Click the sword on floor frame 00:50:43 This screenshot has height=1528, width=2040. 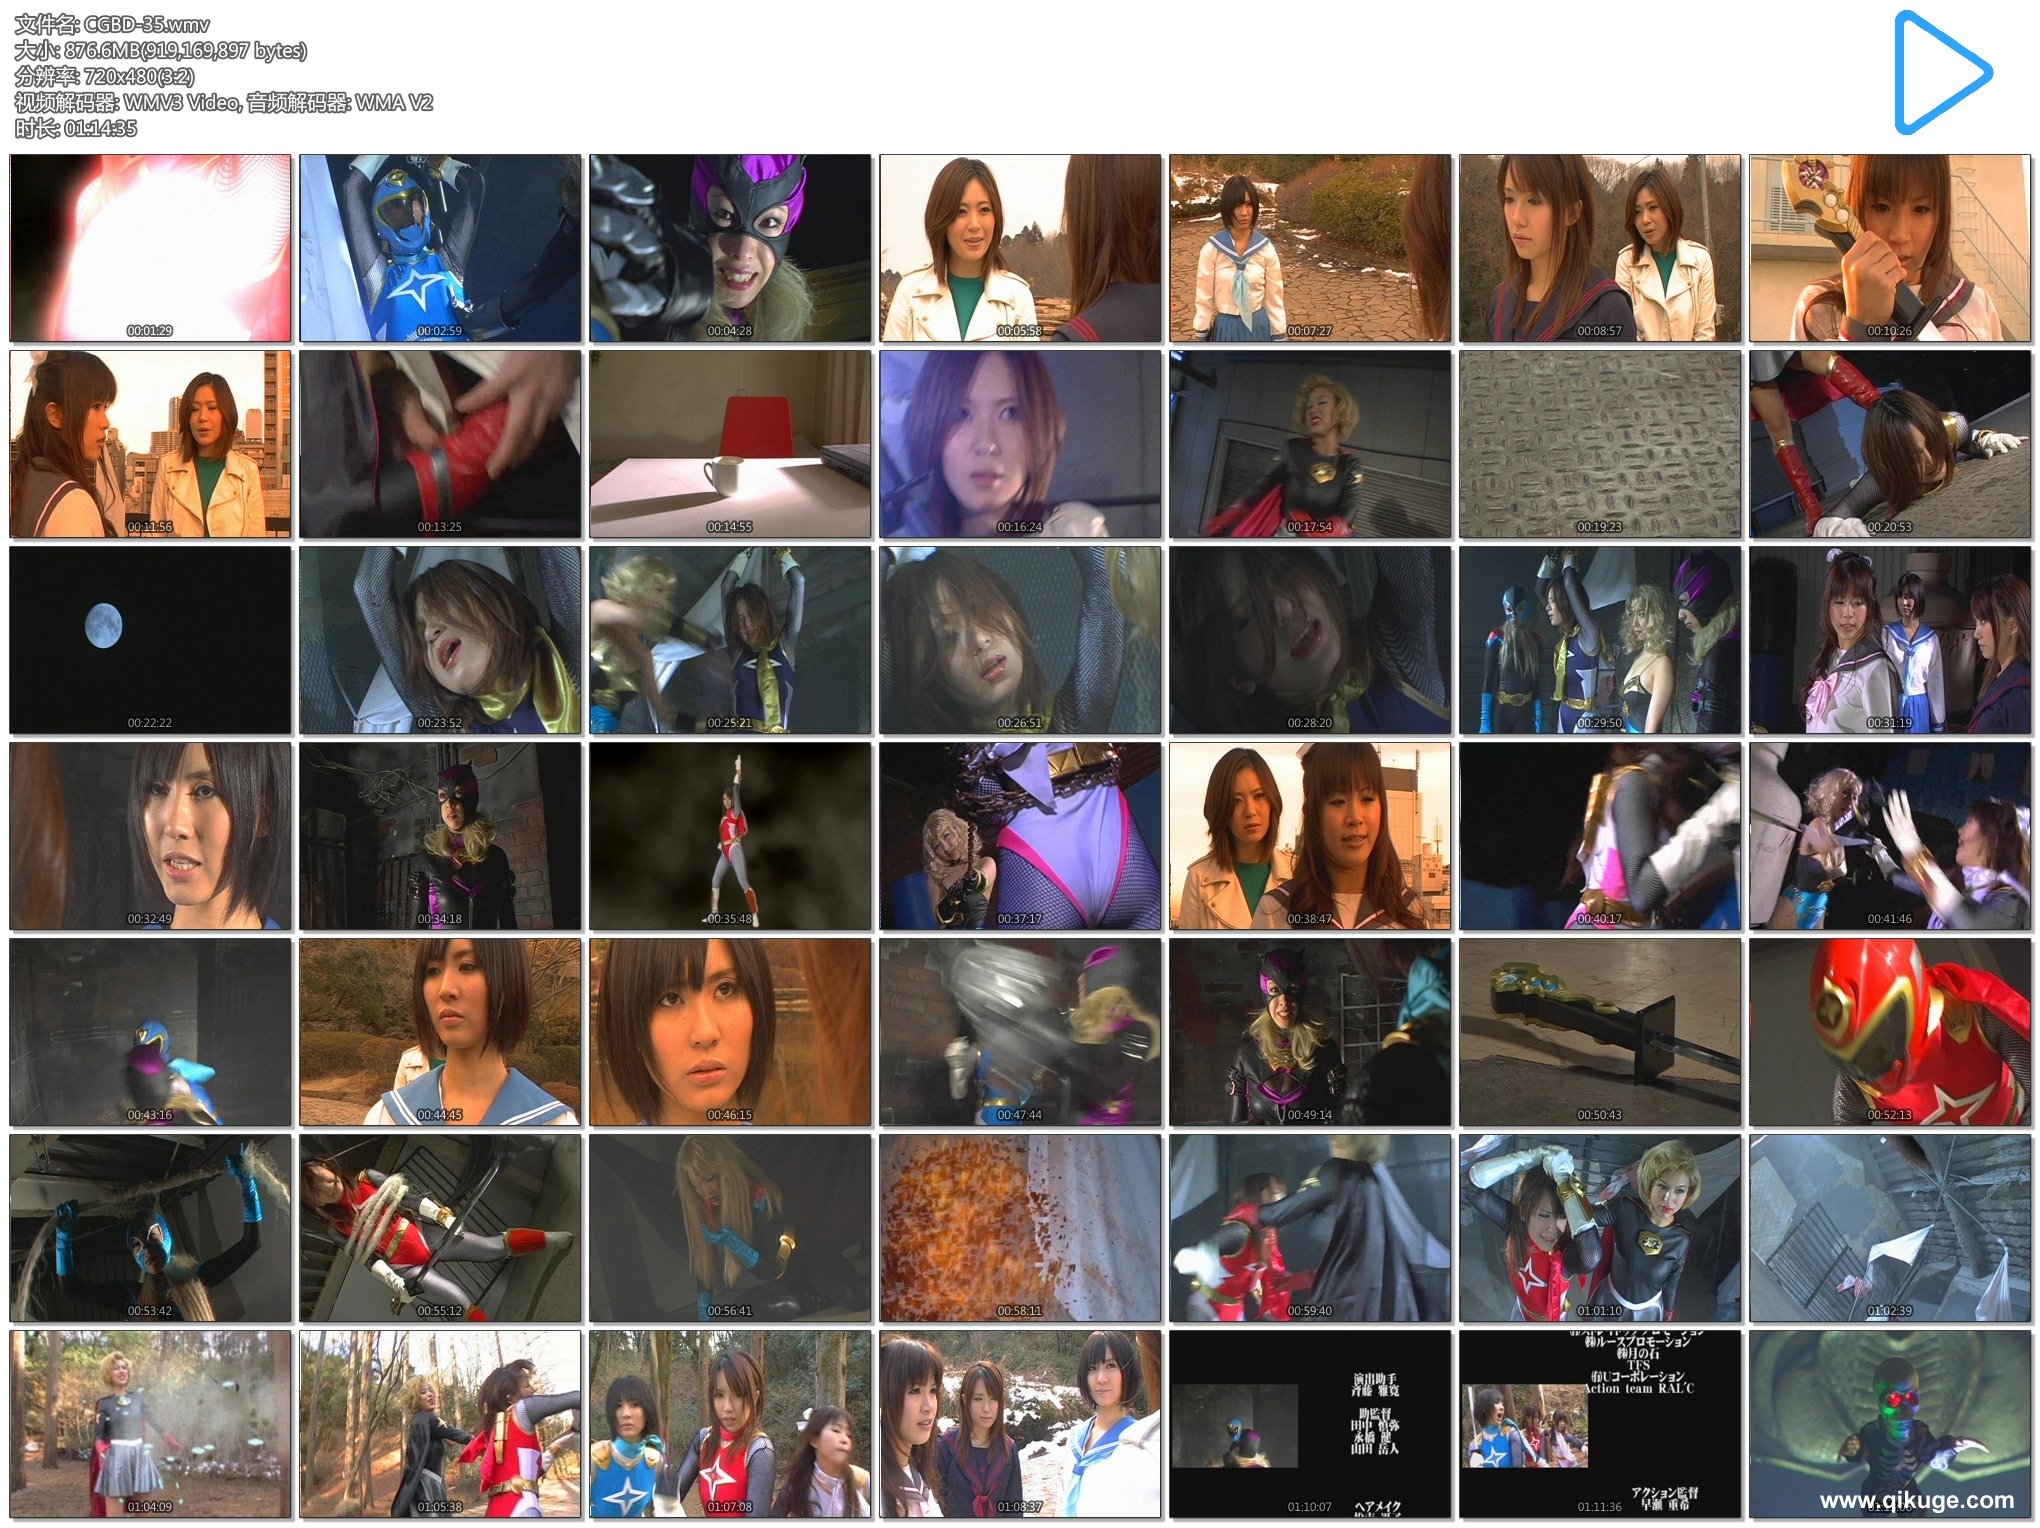coord(1599,1031)
